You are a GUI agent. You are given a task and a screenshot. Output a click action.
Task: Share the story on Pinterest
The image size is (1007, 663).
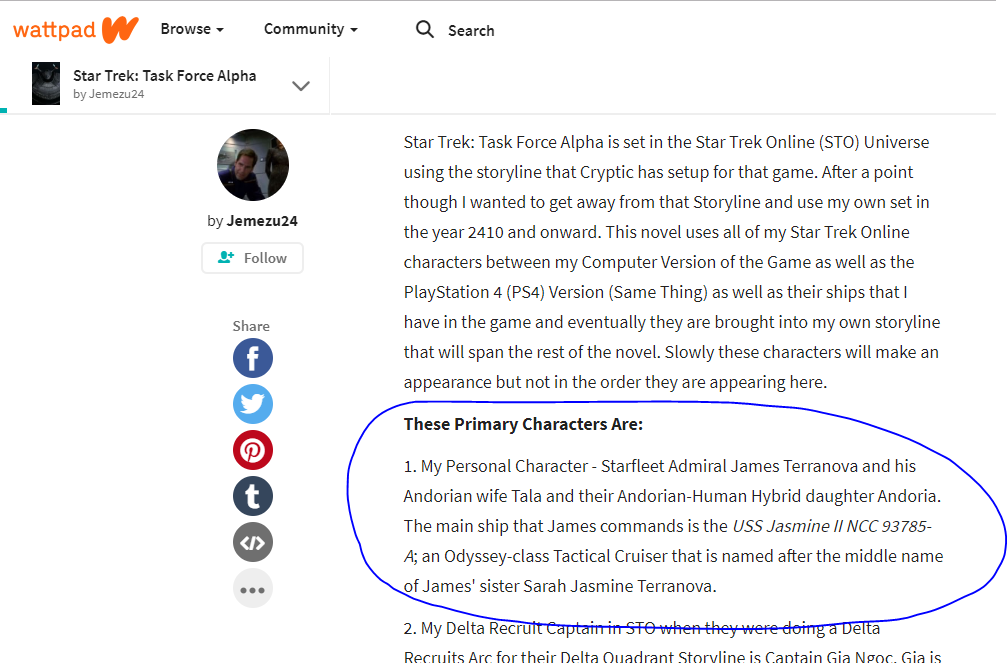(253, 450)
